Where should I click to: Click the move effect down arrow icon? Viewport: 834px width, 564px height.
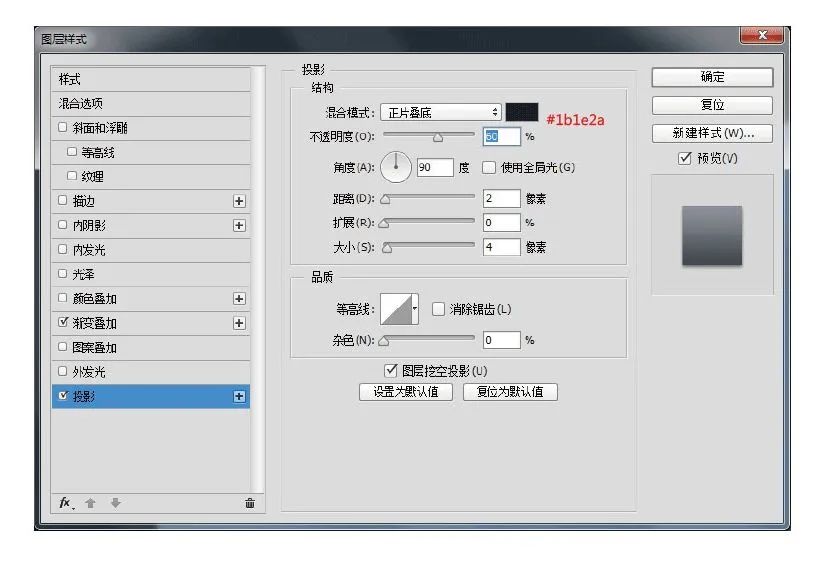(x=115, y=503)
